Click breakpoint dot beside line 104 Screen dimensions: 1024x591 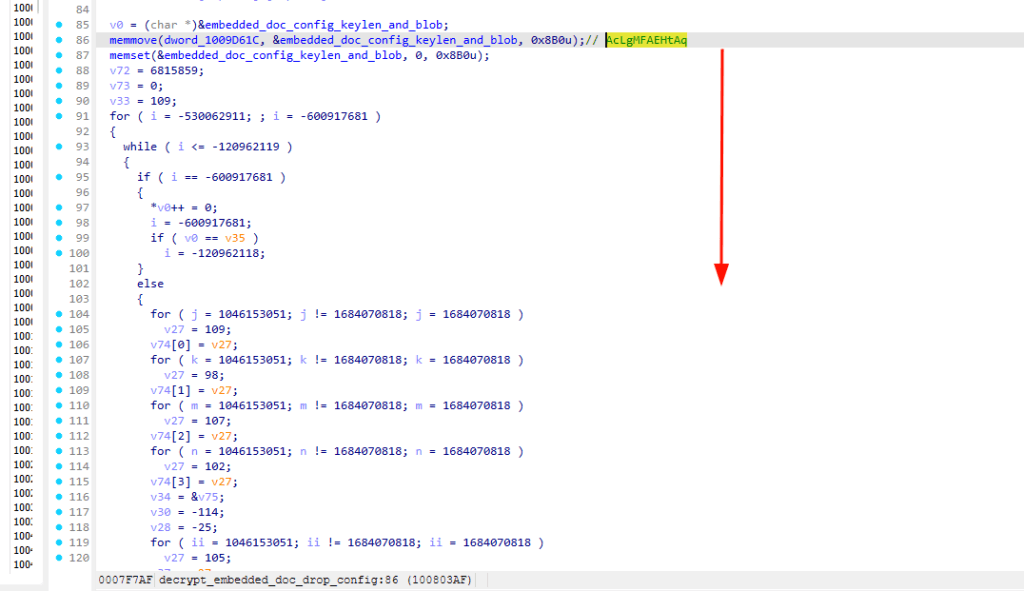pyautogui.click(x=59, y=314)
